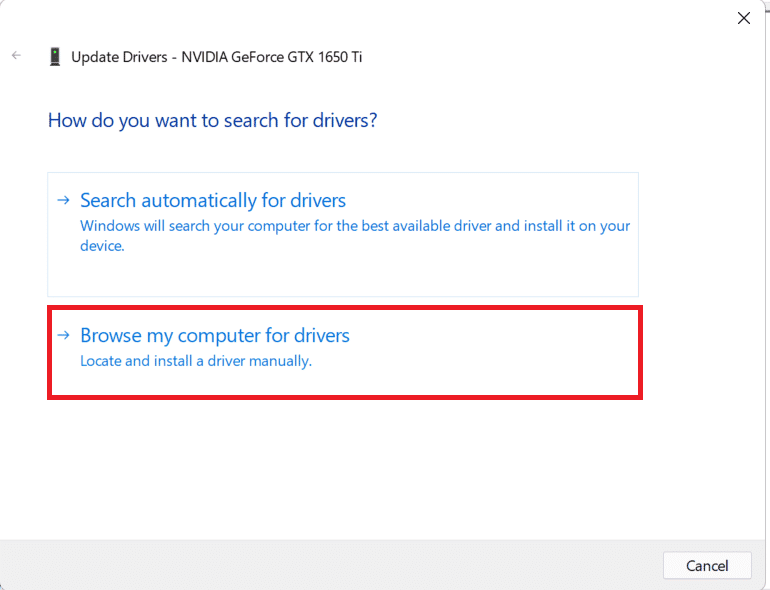Click the GPU device icon beside title
Image resolution: width=770 pixels, height=590 pixels.
click(x=55, y=56)
